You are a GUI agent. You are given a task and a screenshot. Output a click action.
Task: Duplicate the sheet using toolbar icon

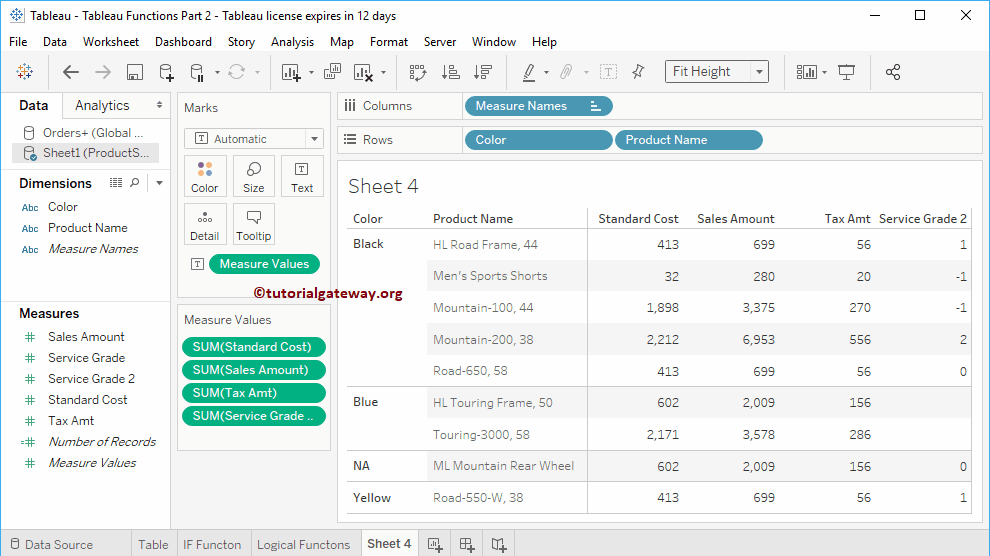click(x=332, y=72)
